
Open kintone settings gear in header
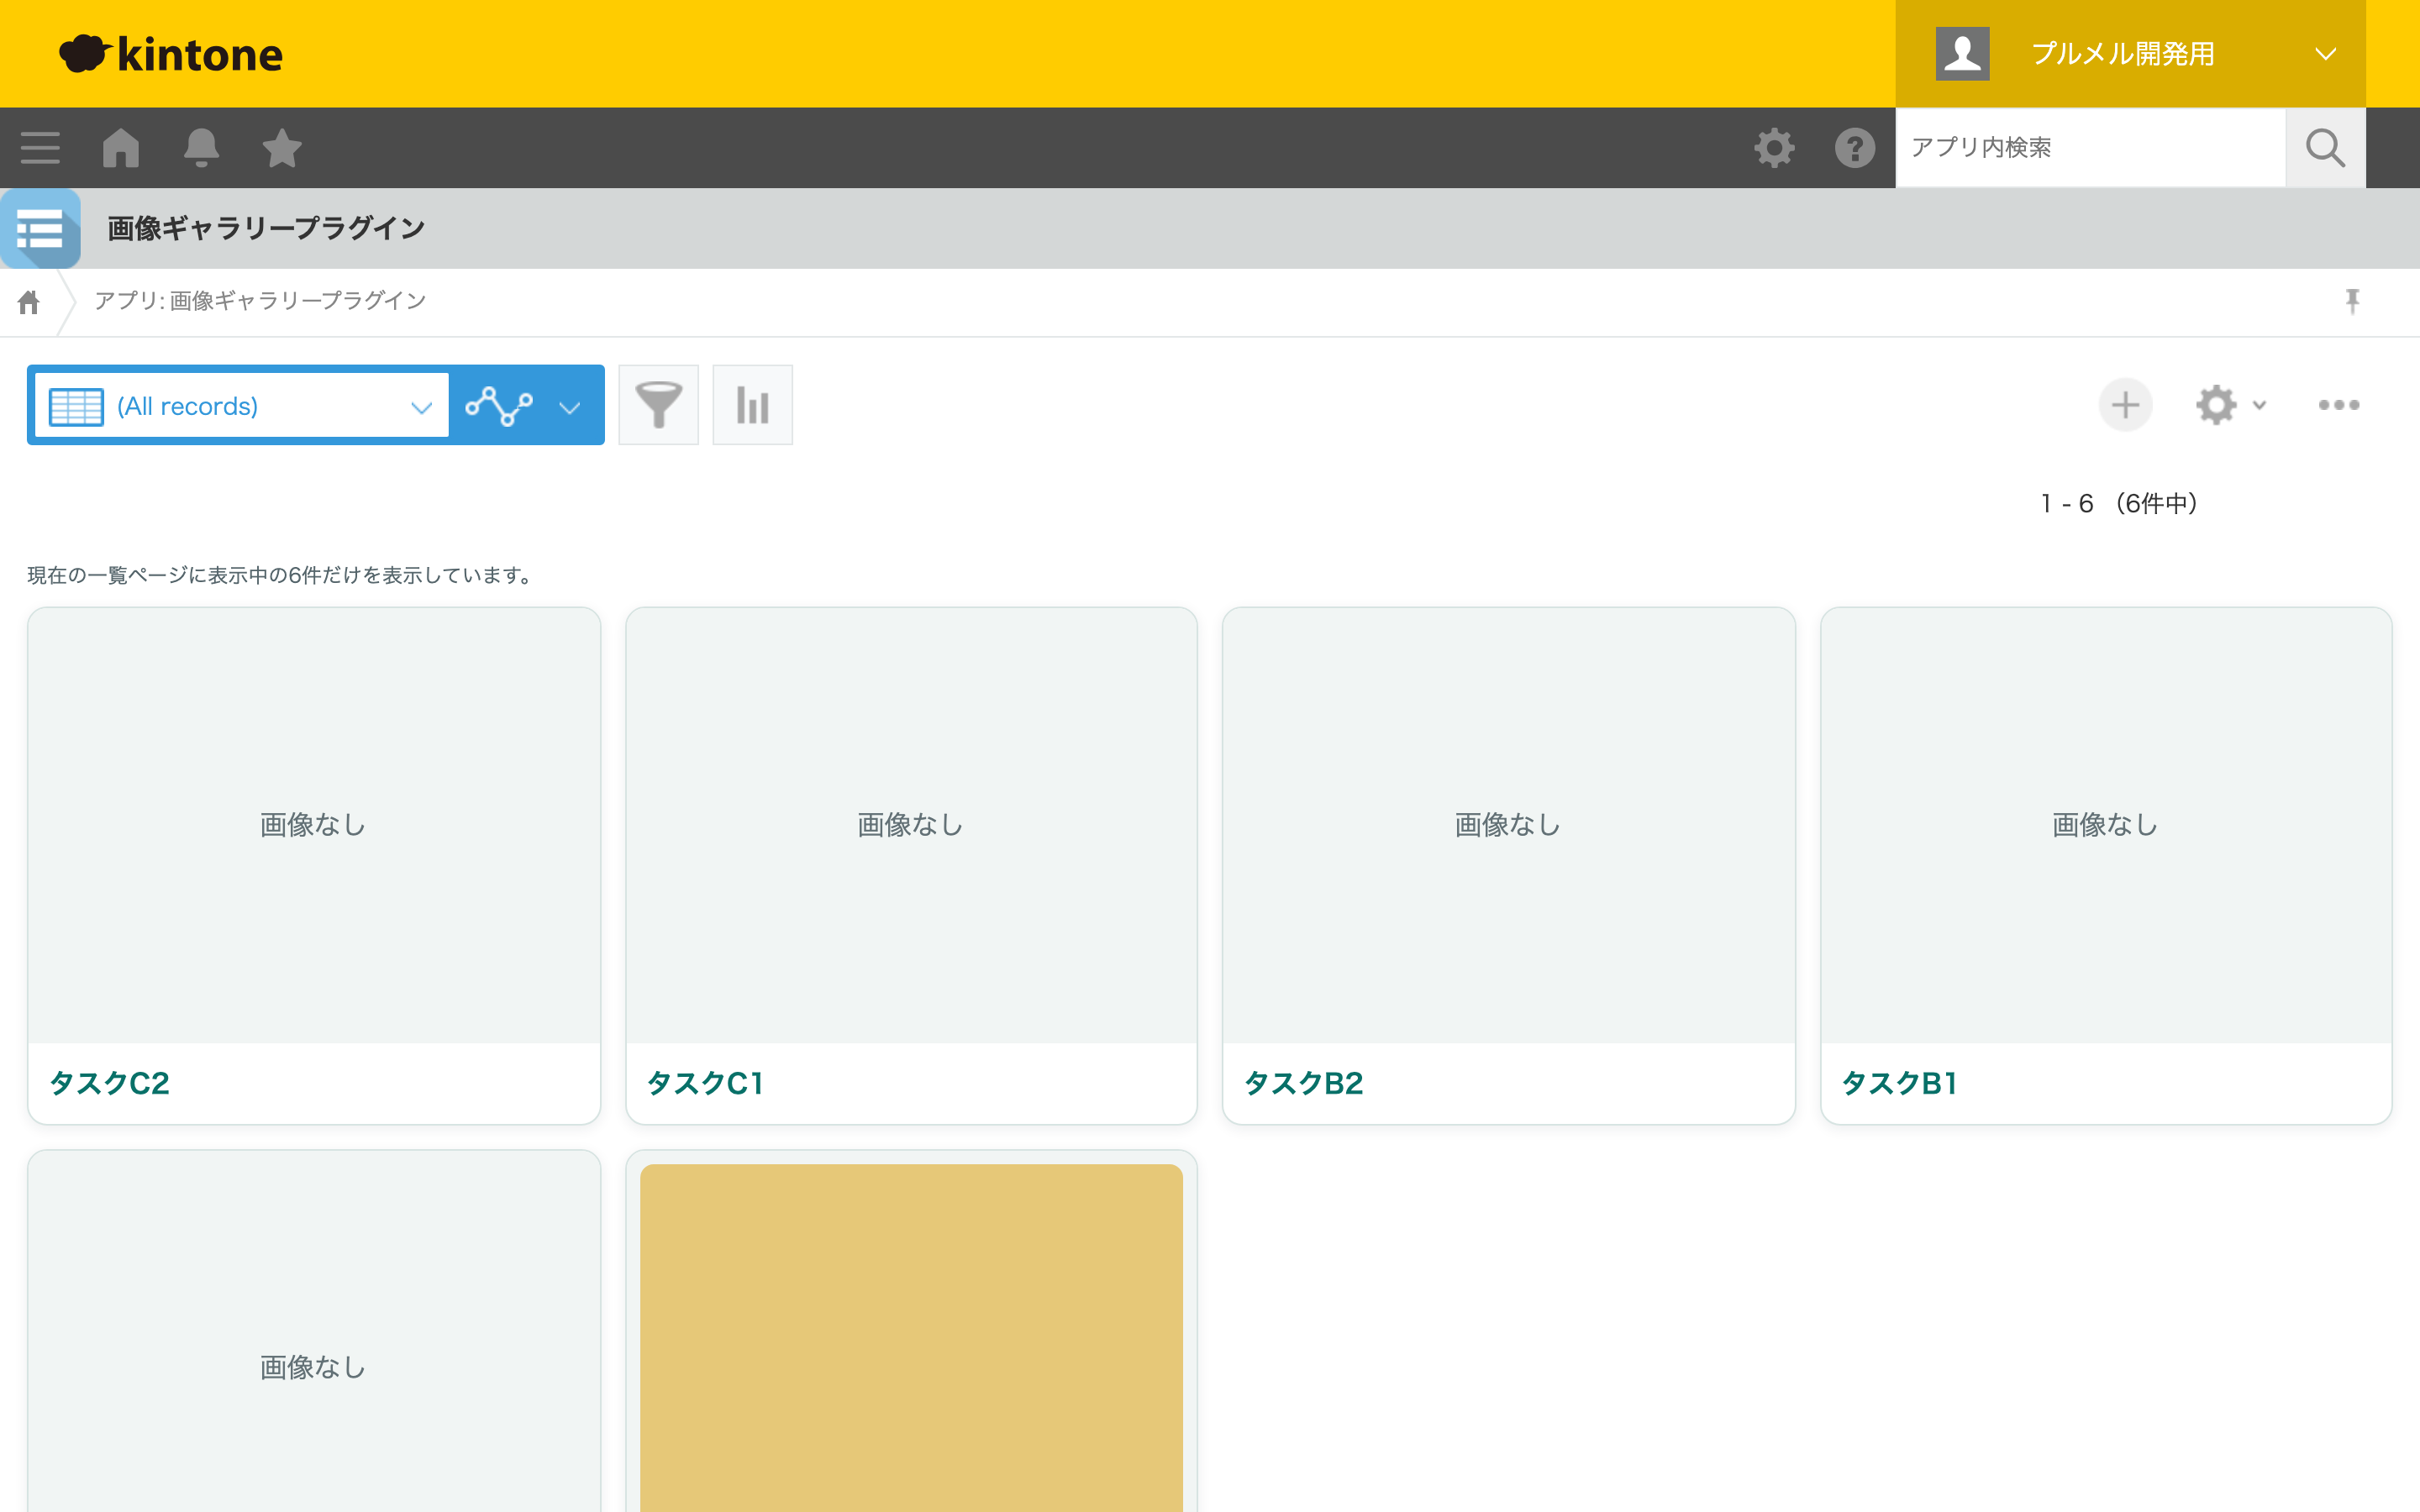point(1774,148)
